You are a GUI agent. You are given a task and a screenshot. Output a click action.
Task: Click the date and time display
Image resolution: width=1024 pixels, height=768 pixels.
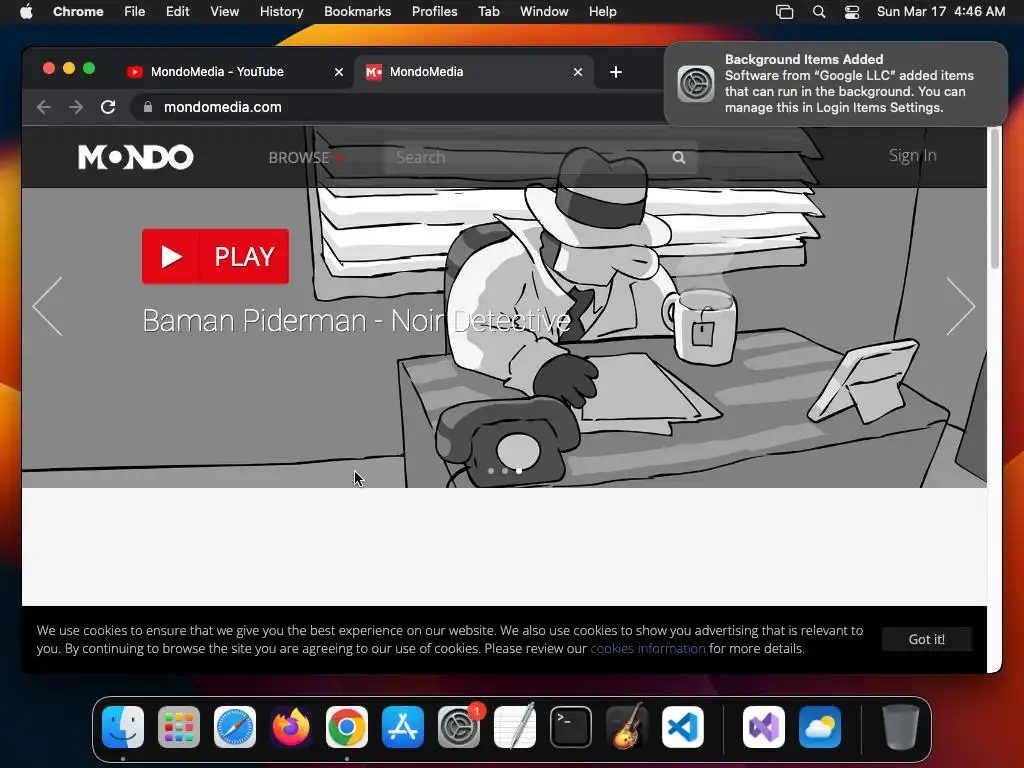[x=941, y=12]
